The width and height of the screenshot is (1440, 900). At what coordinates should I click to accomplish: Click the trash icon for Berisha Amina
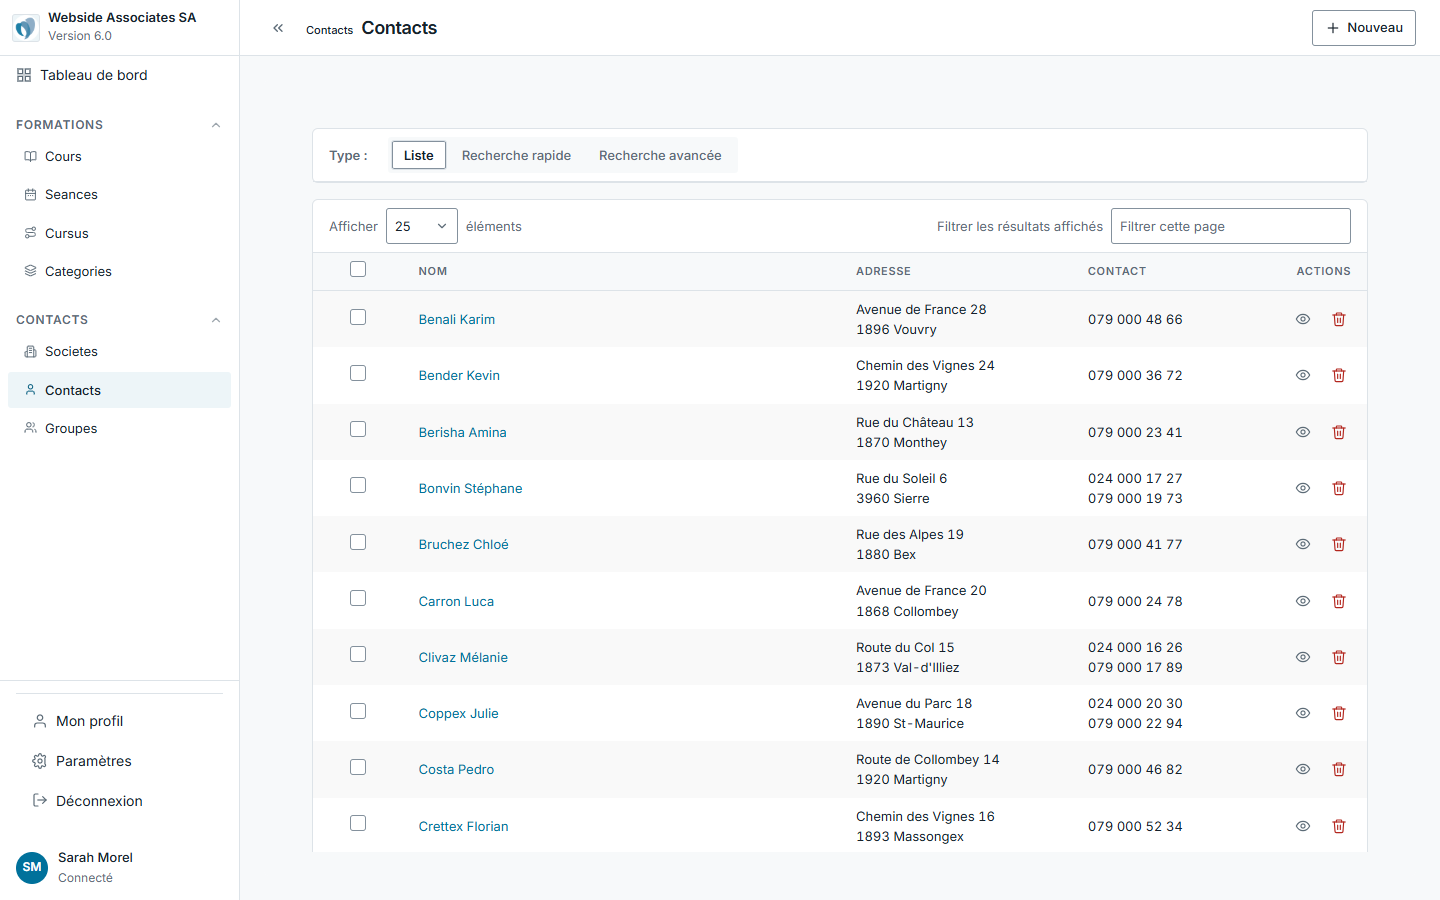pyautogui.click(x=1339, y=432)
